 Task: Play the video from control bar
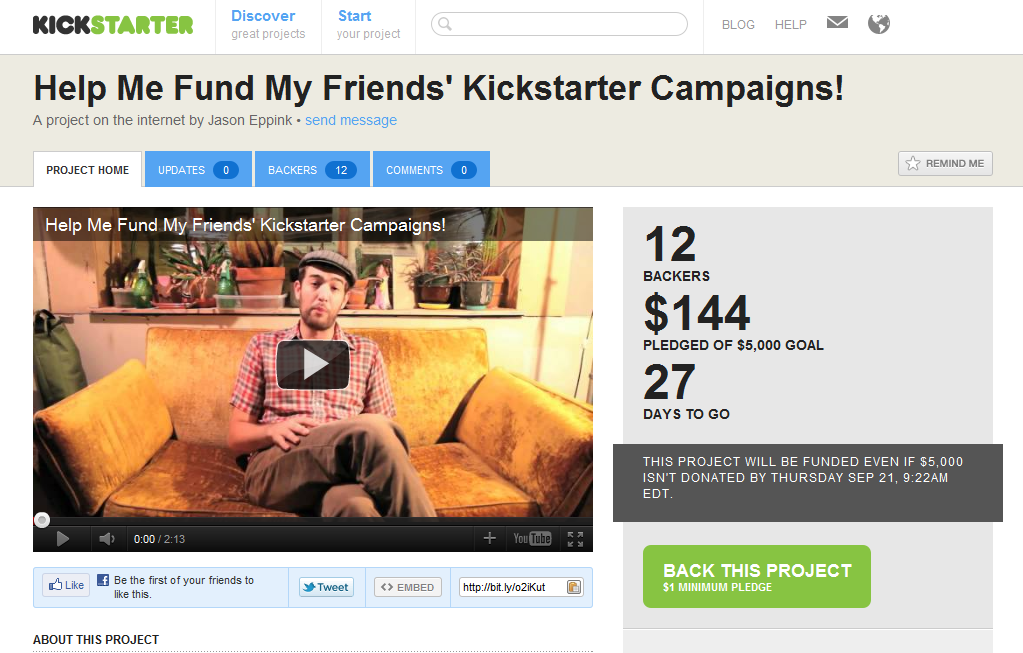(x=62, y=539)
